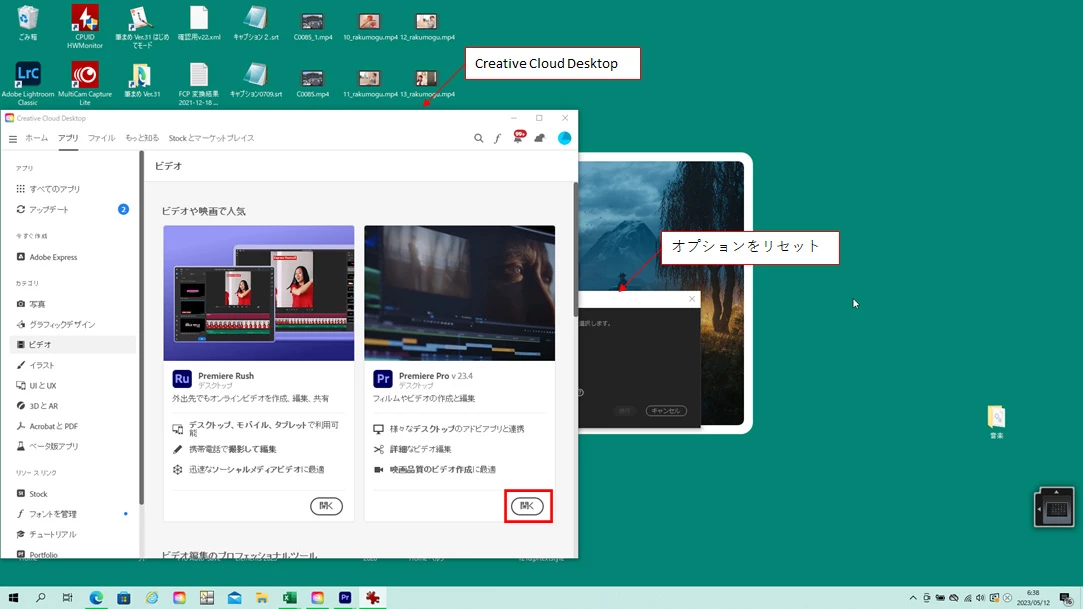Screen dimensions: 1083x609
Task: Open Excel from the taskbar
Action: tap(289, 597)
